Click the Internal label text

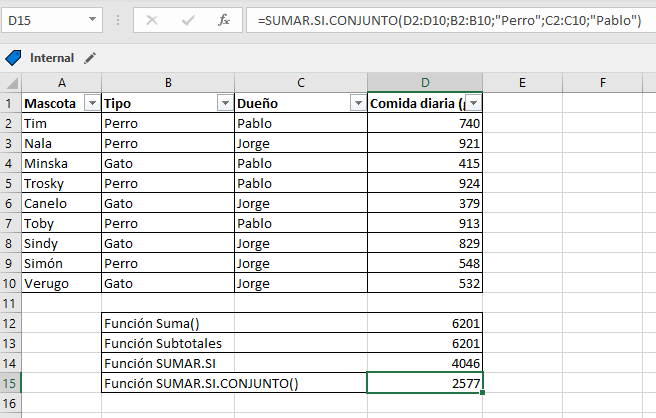(52, 58)
